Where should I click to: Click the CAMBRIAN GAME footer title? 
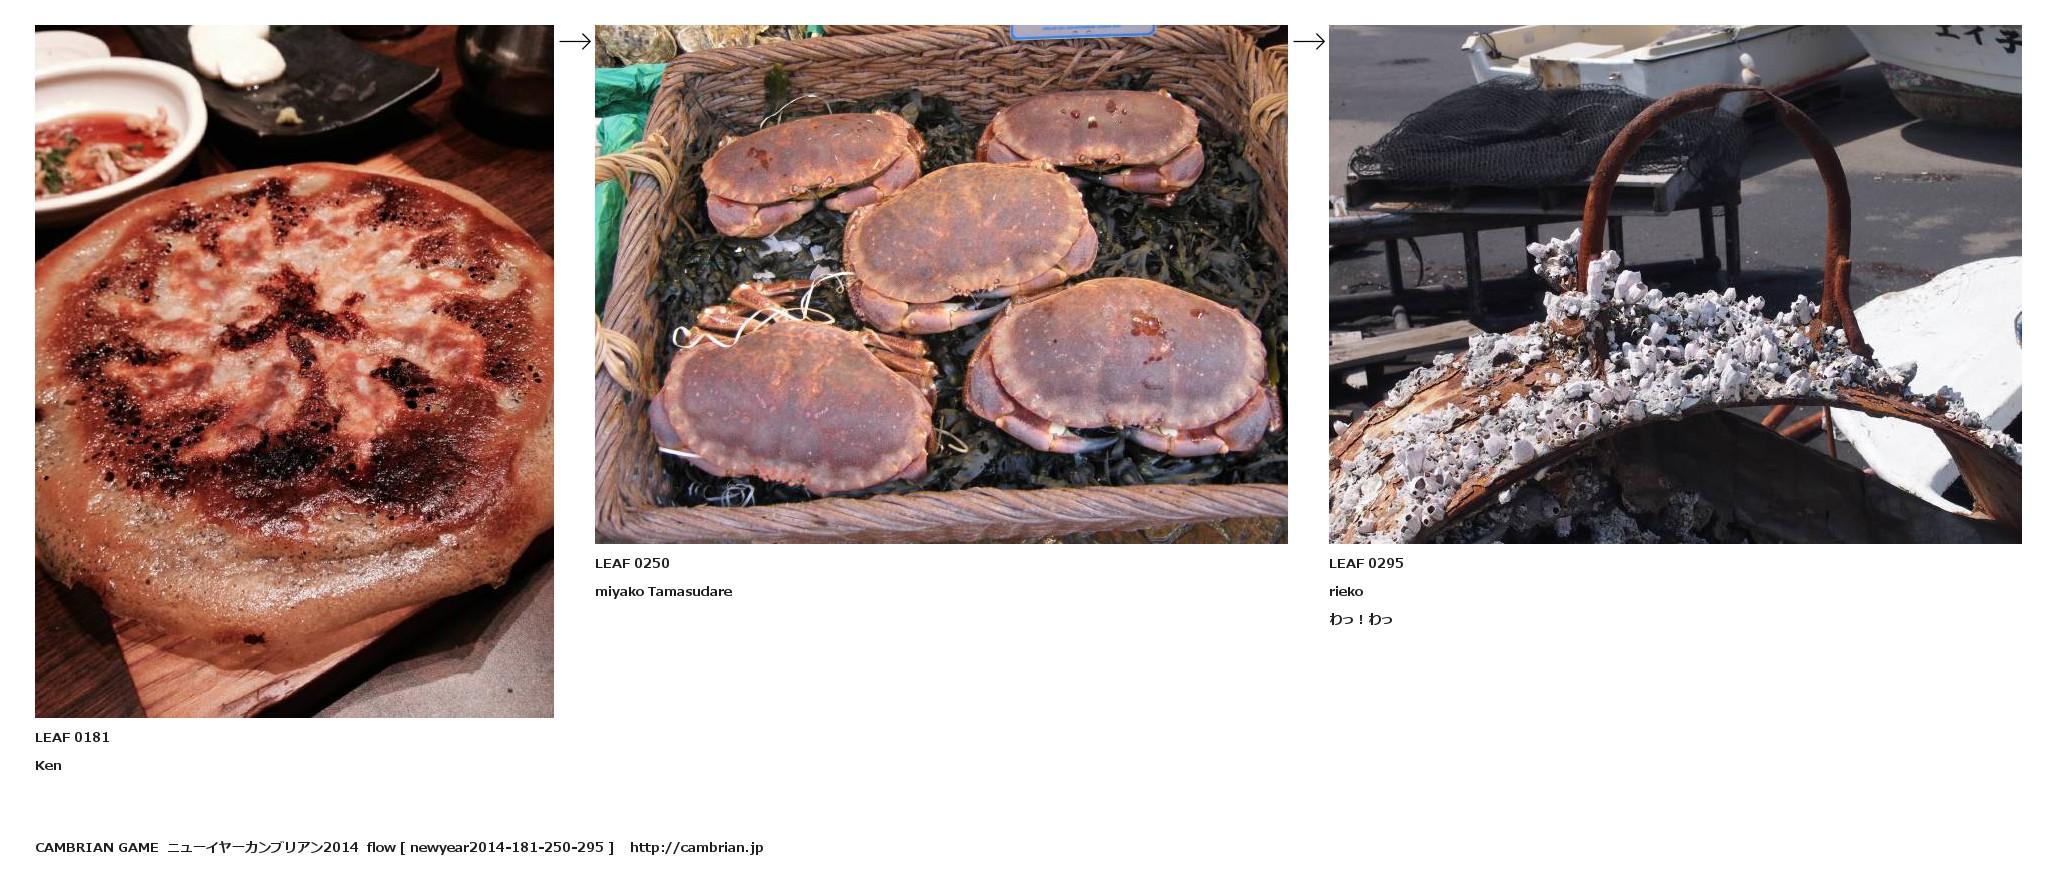coord(97,847)
